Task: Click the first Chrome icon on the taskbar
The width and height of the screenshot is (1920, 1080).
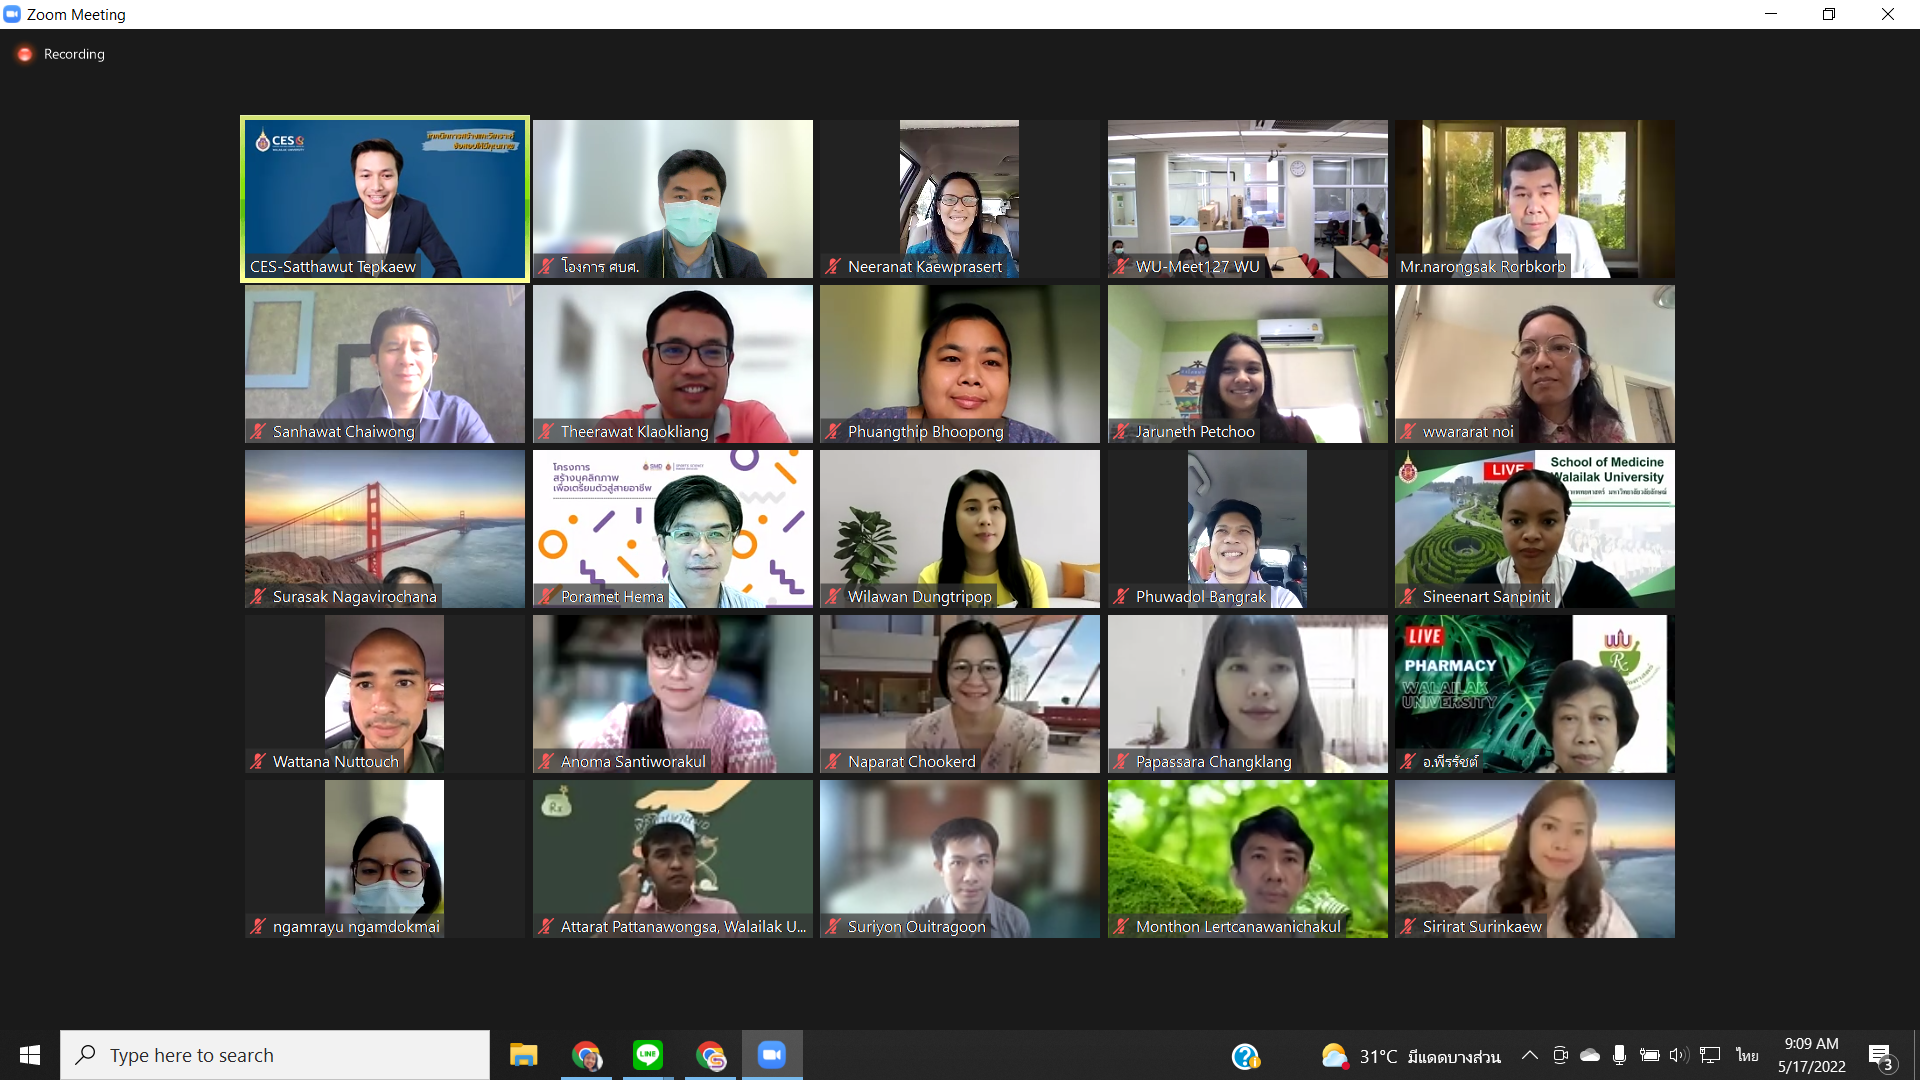Action: click(x=586, y=1055)
